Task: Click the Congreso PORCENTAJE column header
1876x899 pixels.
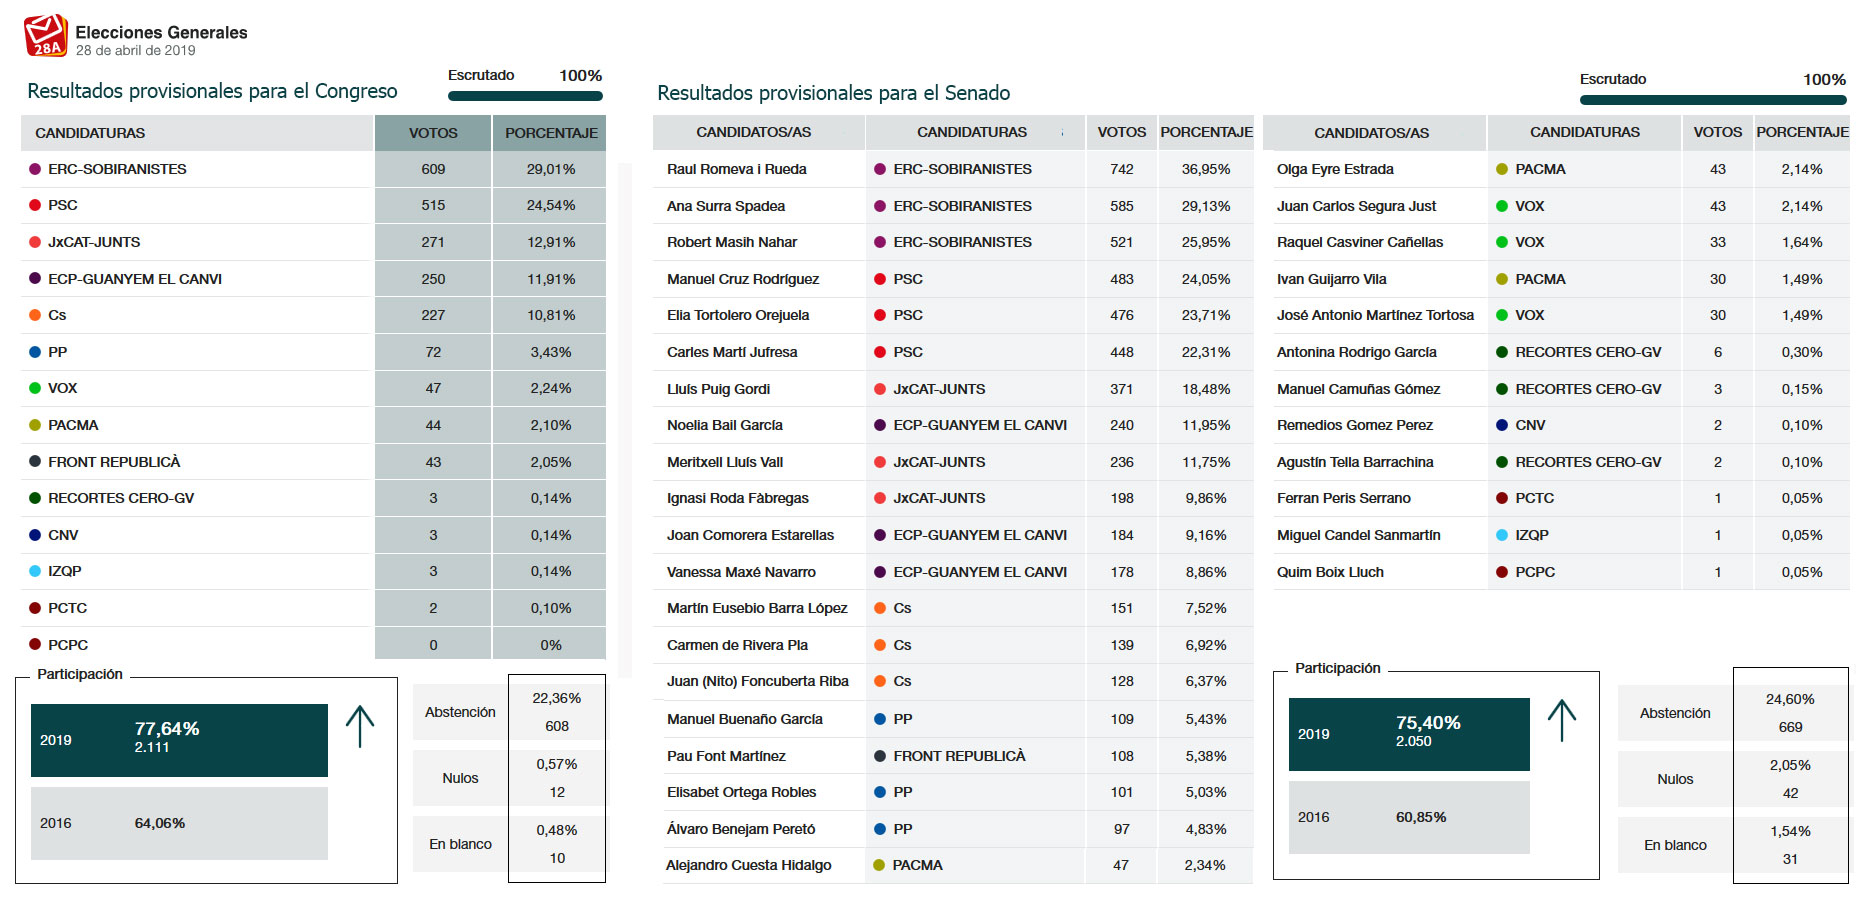Action: [x=550, y=133]
